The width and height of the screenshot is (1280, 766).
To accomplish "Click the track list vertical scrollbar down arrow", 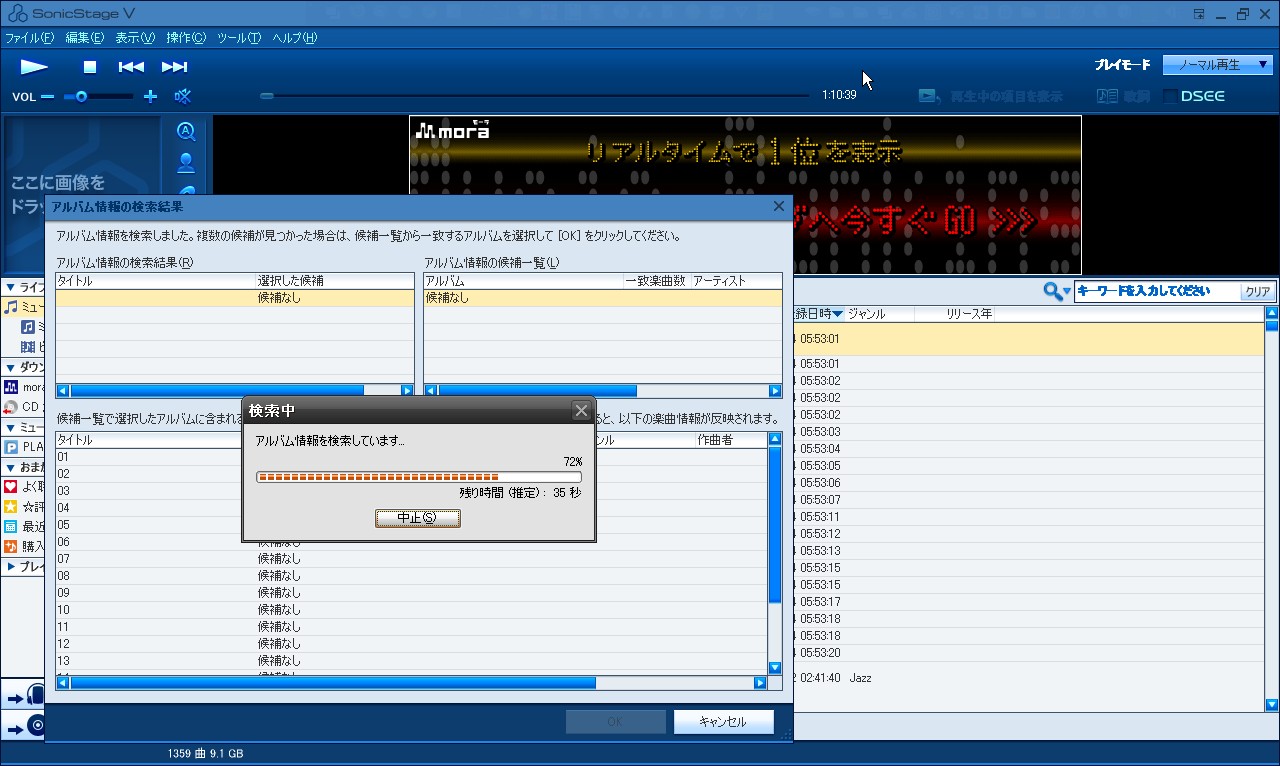I will tap(774, 668).
